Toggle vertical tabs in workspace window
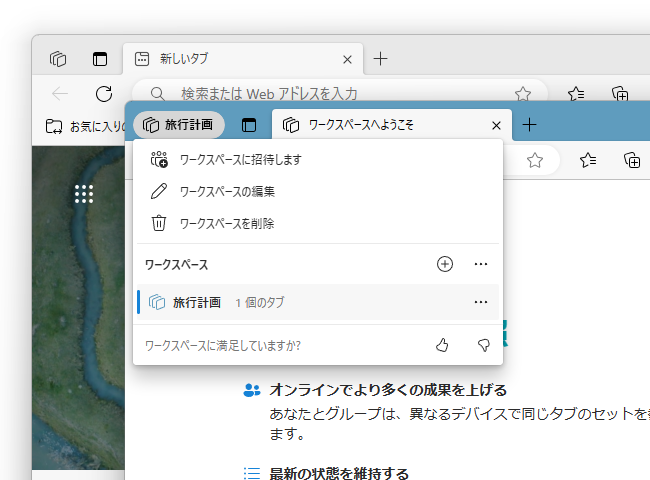Image resolution: width=650 pixels, height=480 pixels. (249, 125)
